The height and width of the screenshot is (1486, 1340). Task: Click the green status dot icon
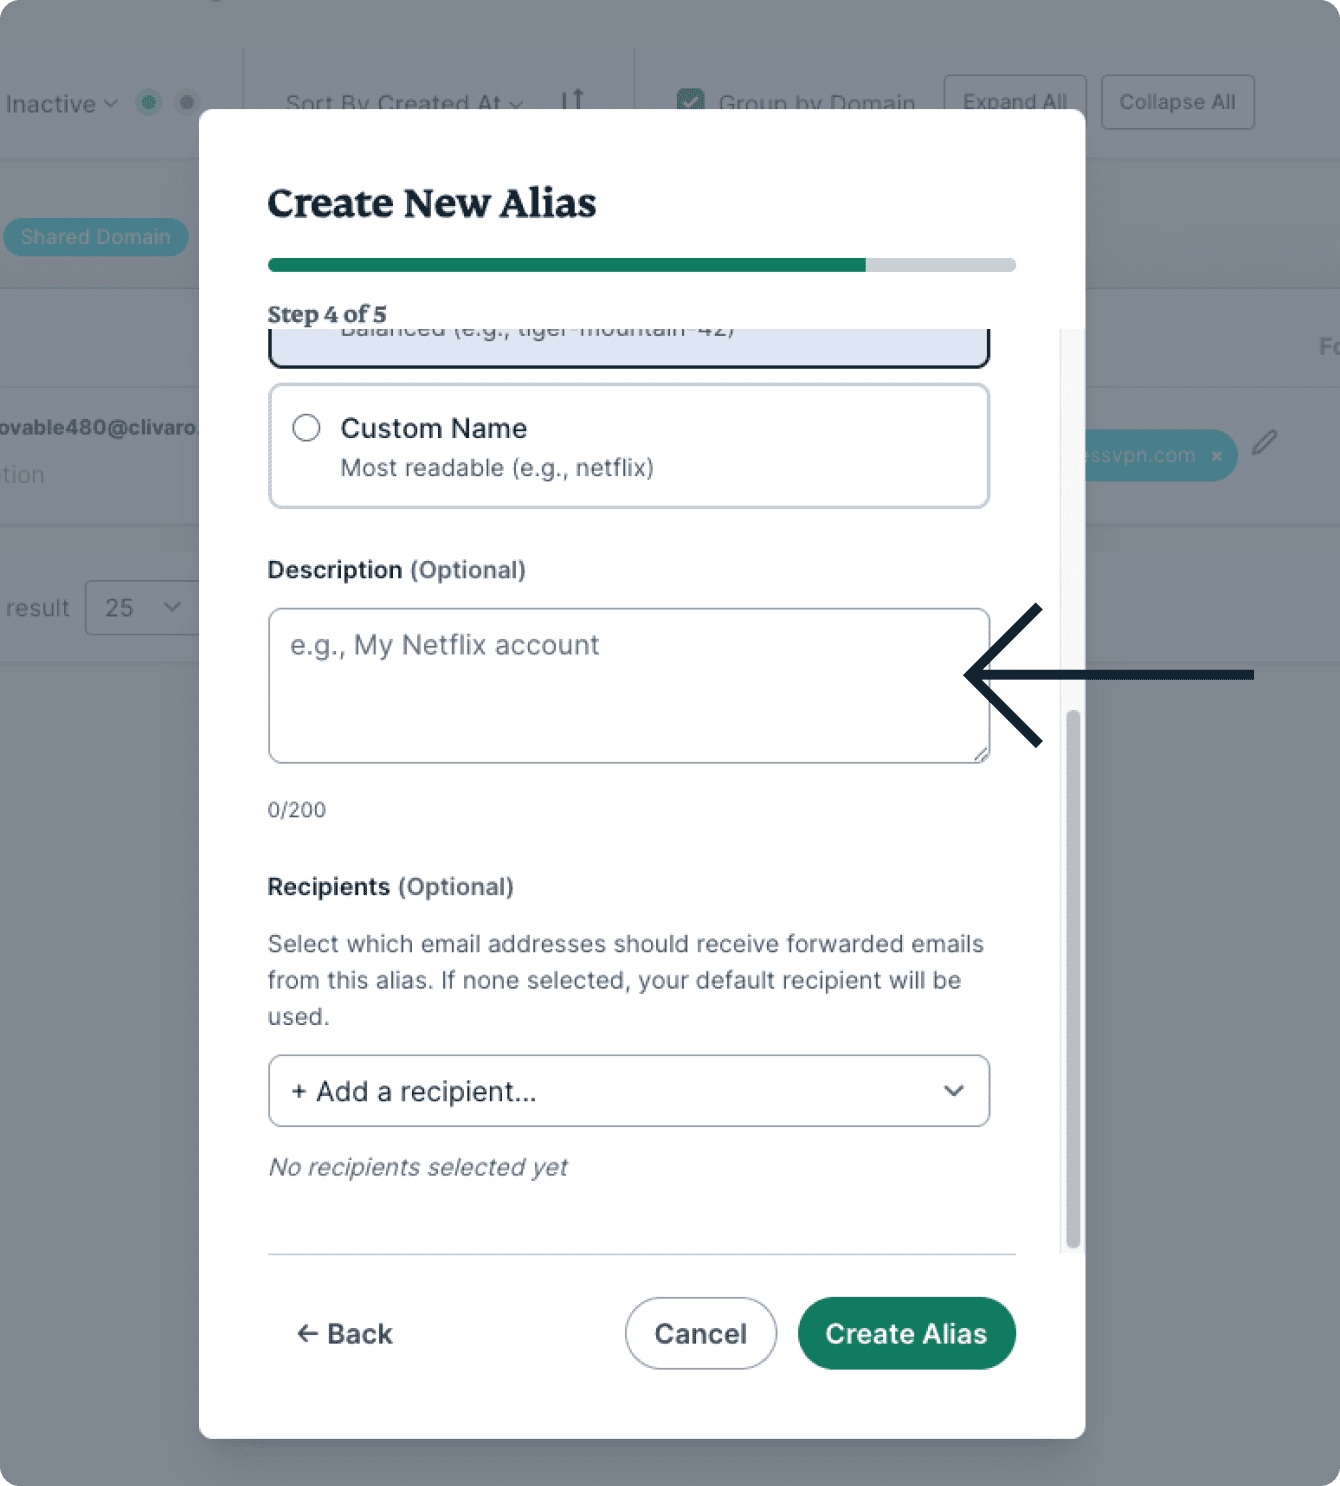point(149,102)
